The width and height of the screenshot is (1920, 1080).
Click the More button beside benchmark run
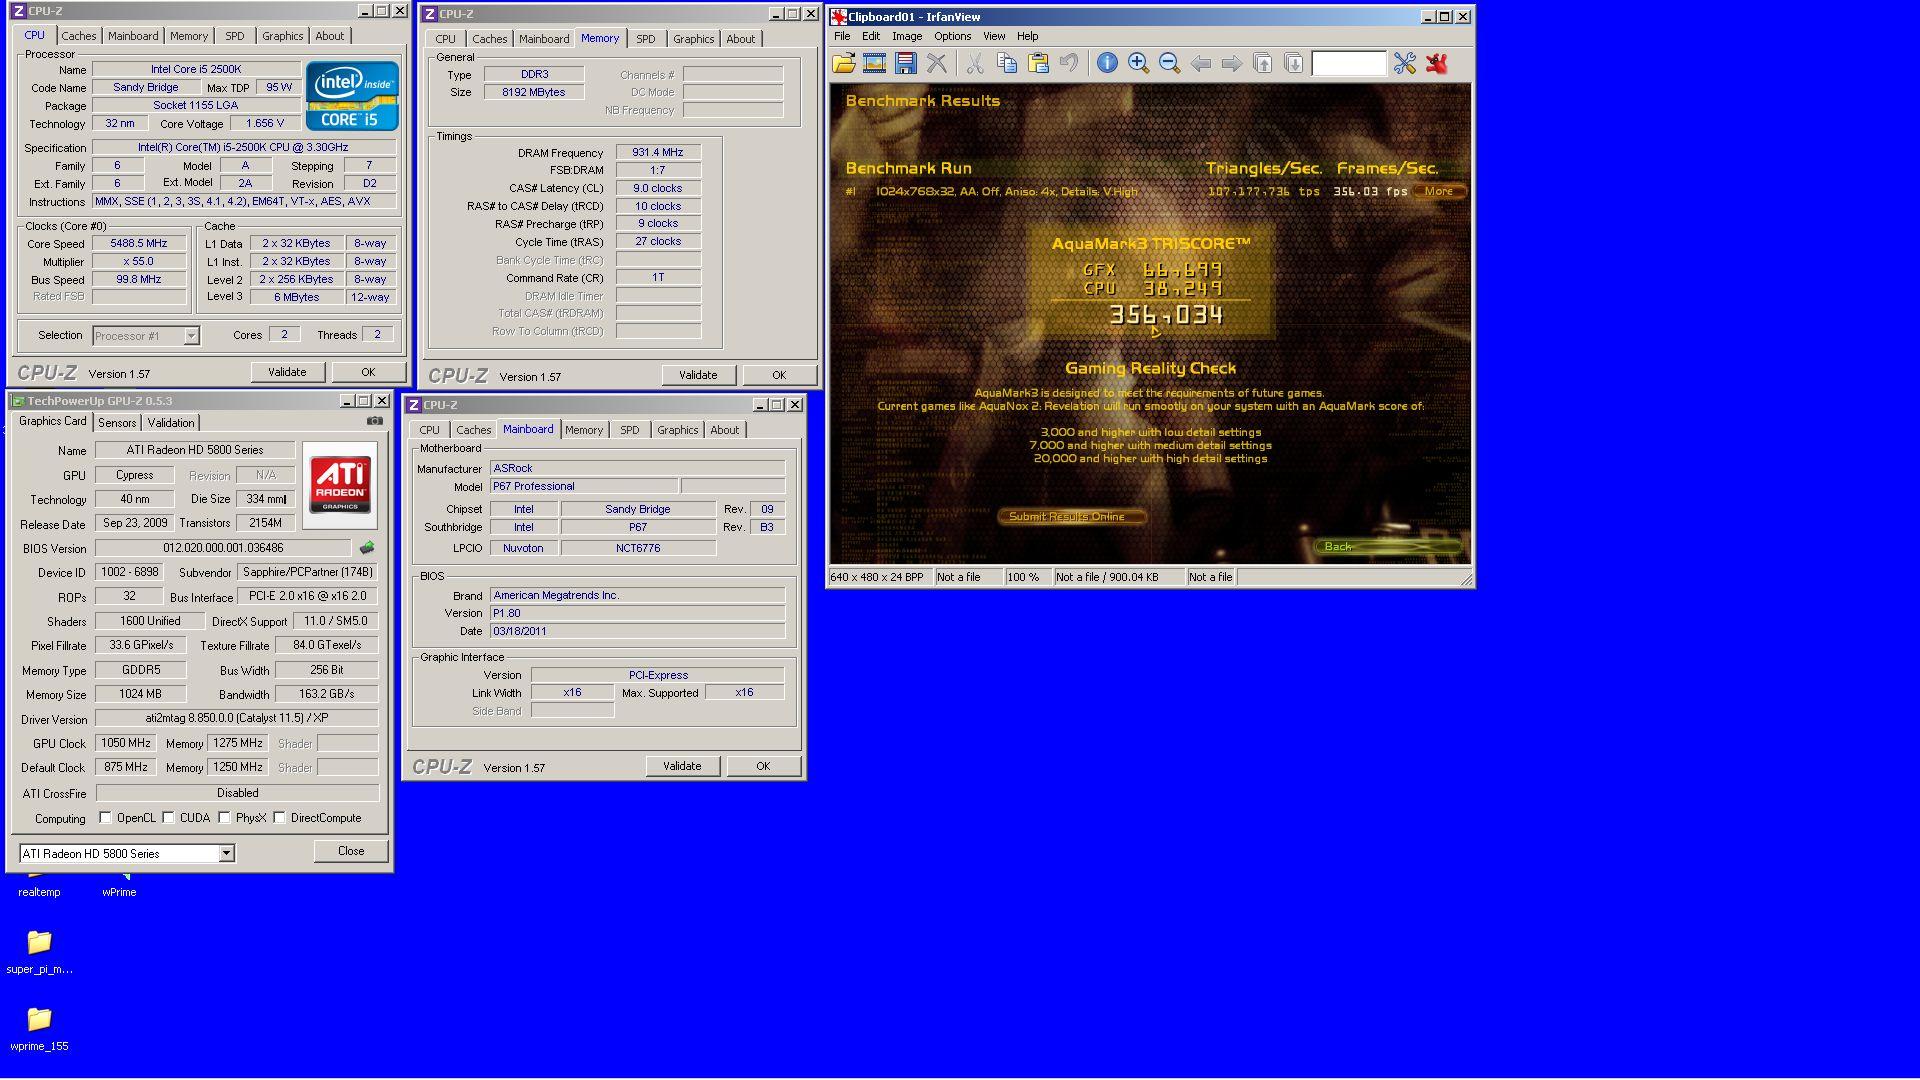(1439, 191)
